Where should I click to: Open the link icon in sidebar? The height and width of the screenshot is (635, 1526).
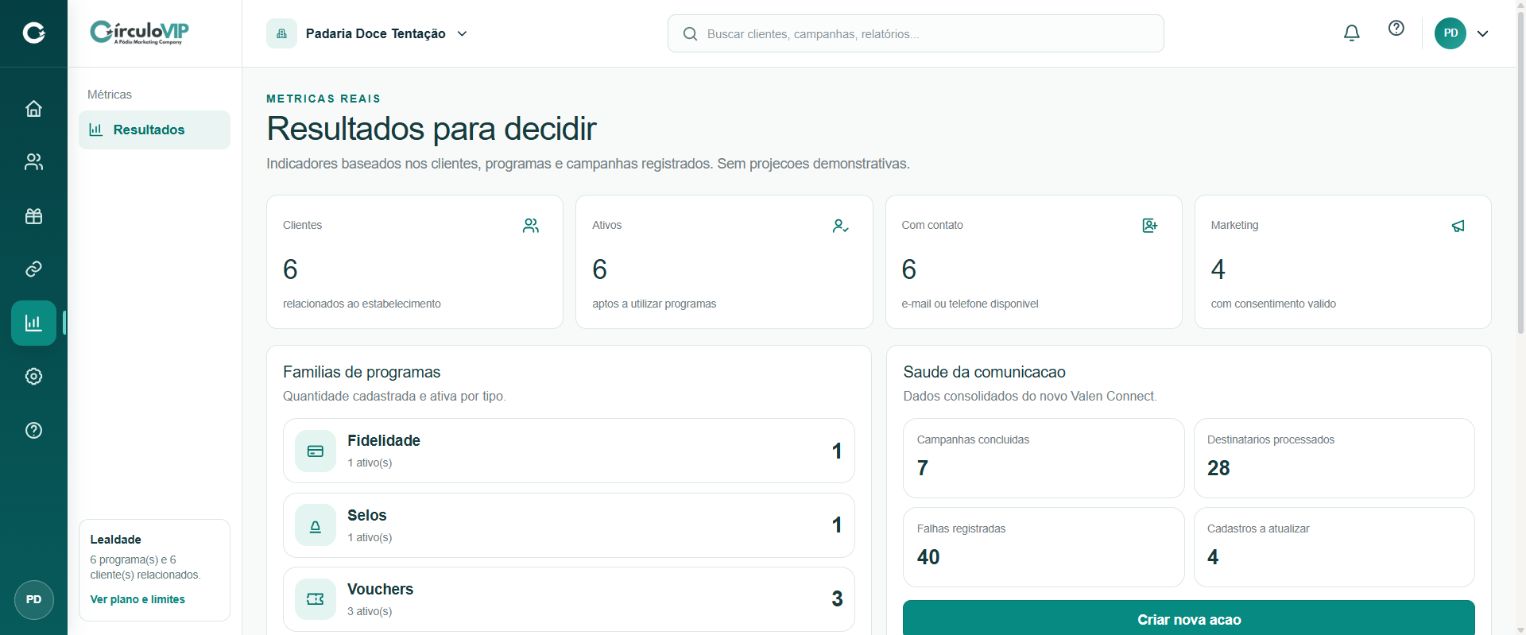tap(33, 269)
